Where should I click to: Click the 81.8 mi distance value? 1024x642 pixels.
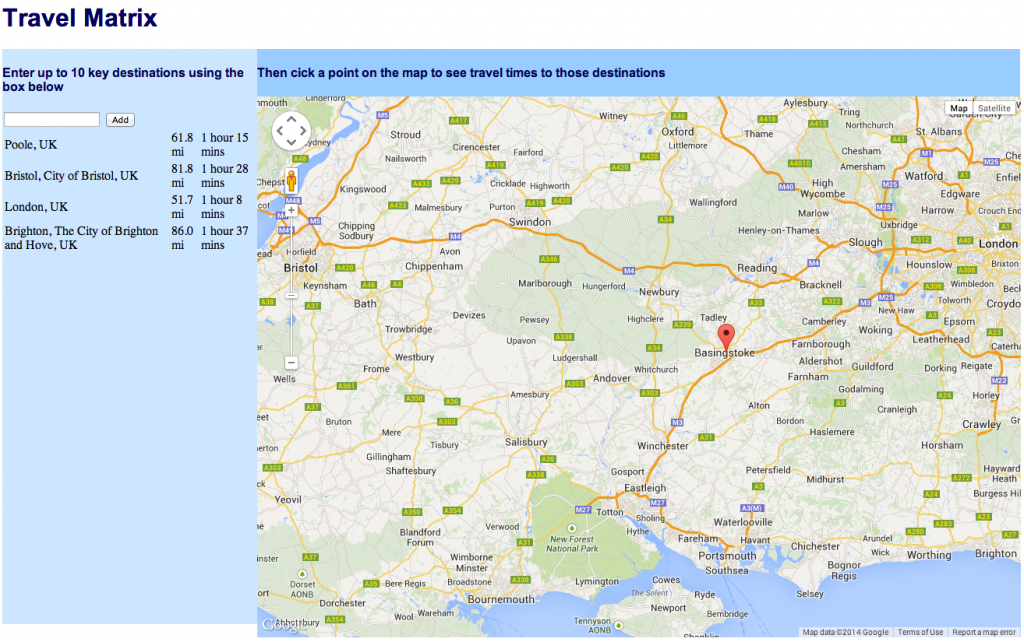click(x=182, y=176)
